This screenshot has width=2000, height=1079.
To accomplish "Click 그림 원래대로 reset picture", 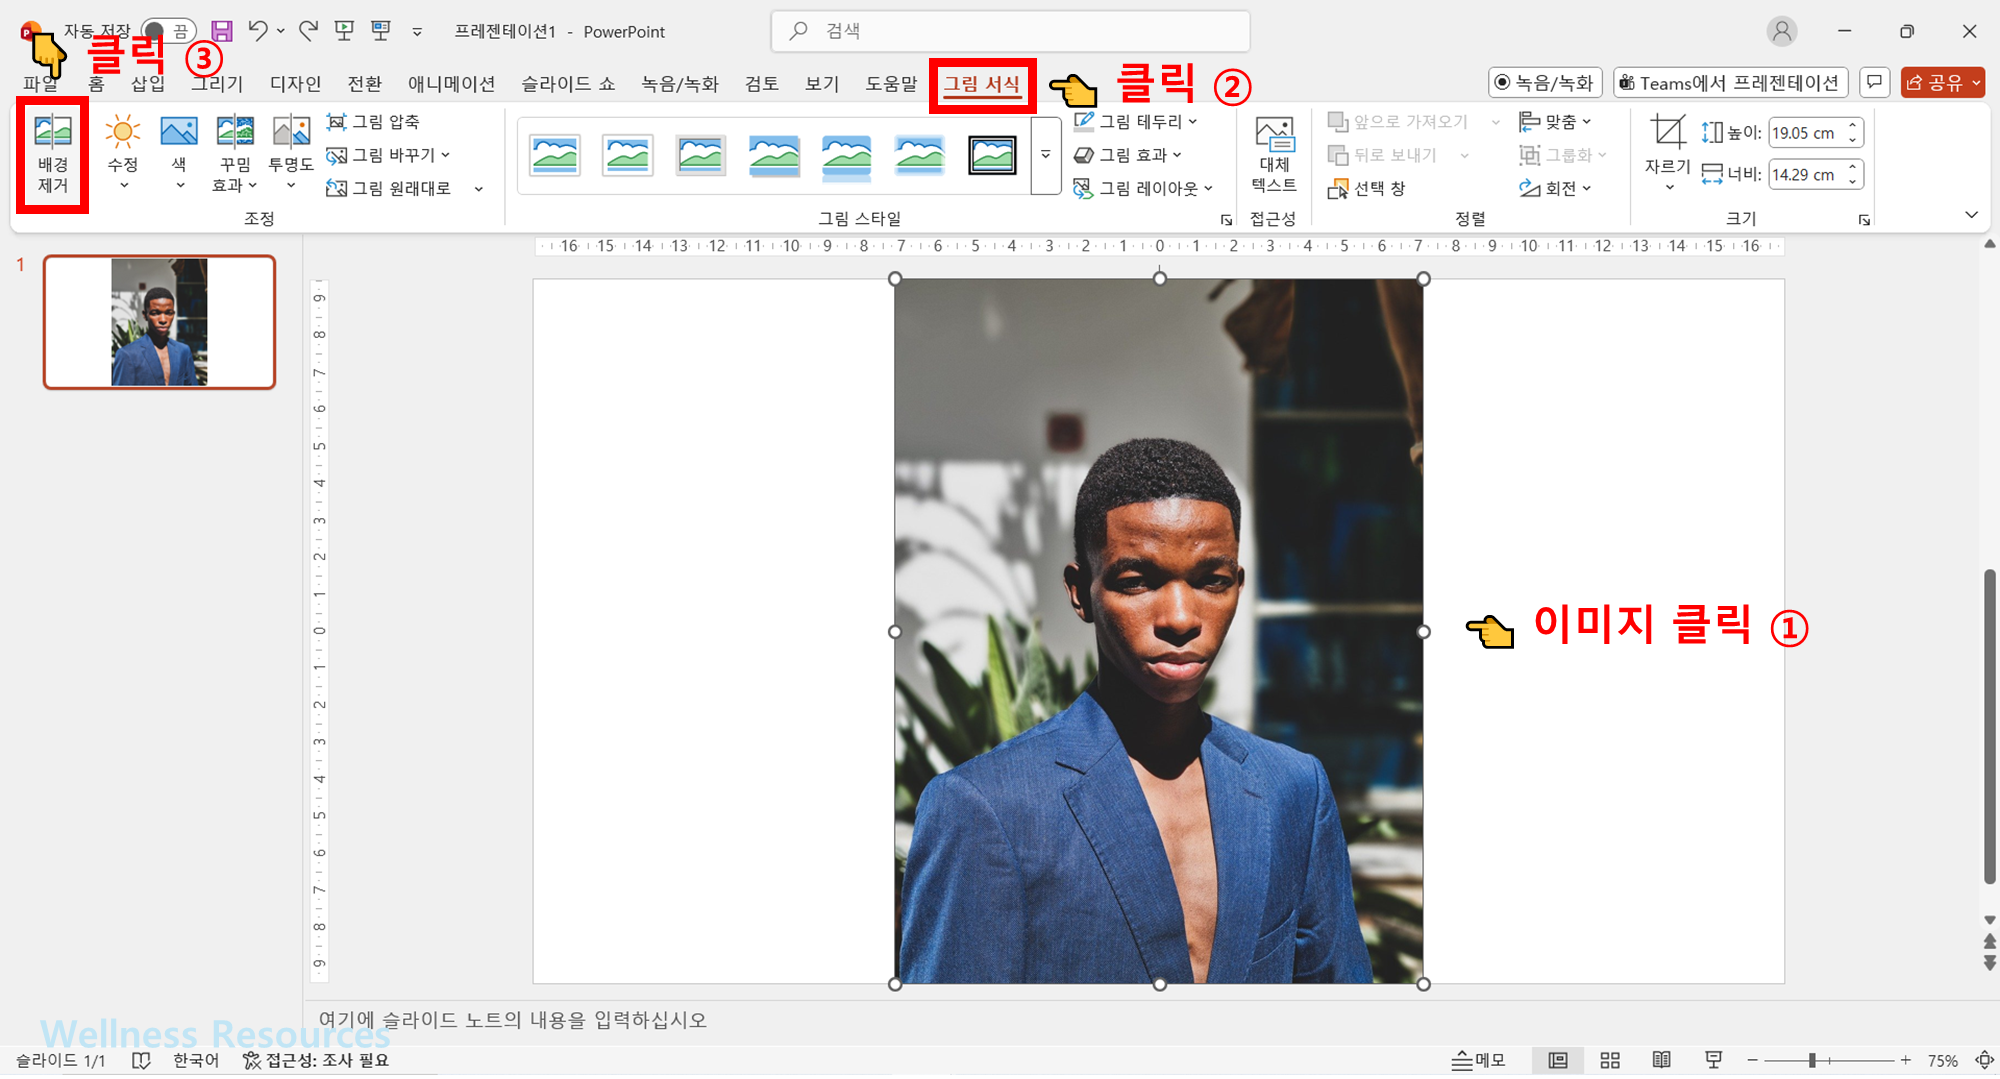I will coord(389,188).
